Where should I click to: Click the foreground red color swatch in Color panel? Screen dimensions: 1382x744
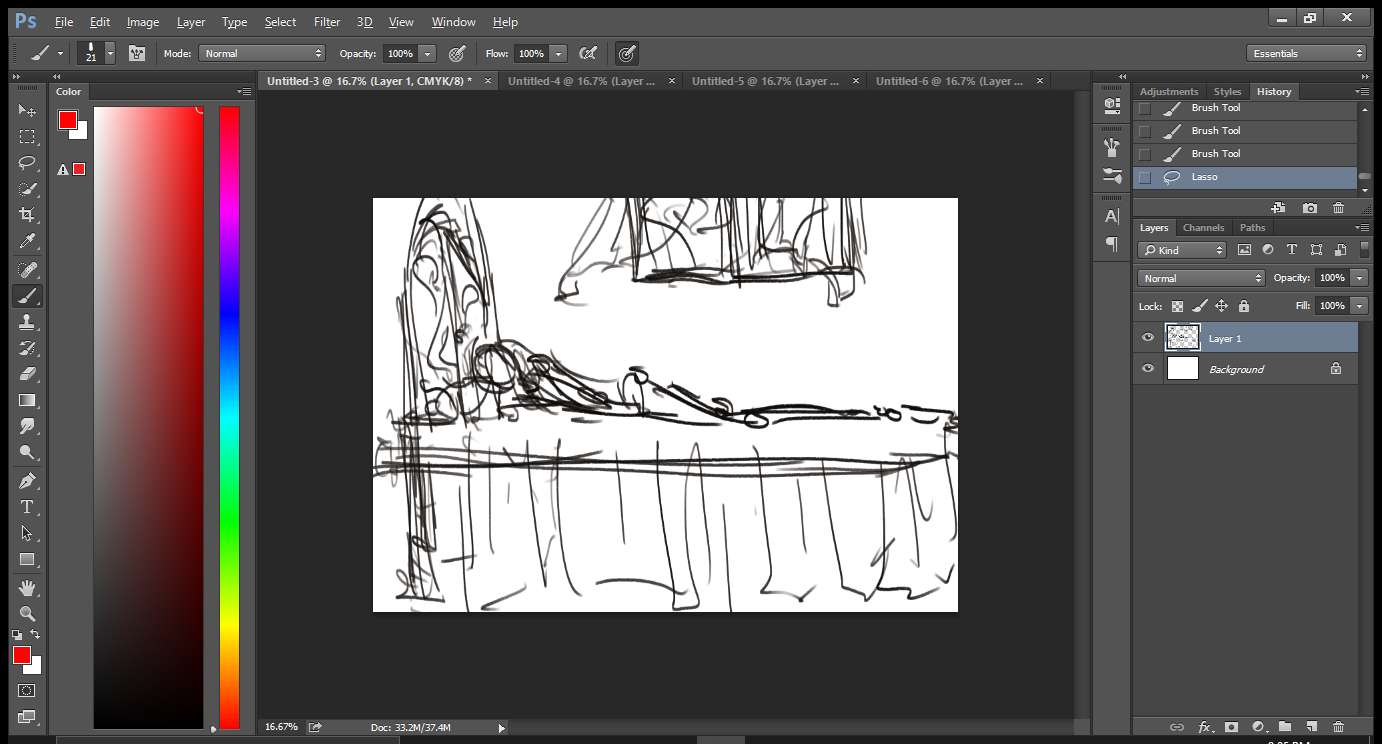pos(67,120)
